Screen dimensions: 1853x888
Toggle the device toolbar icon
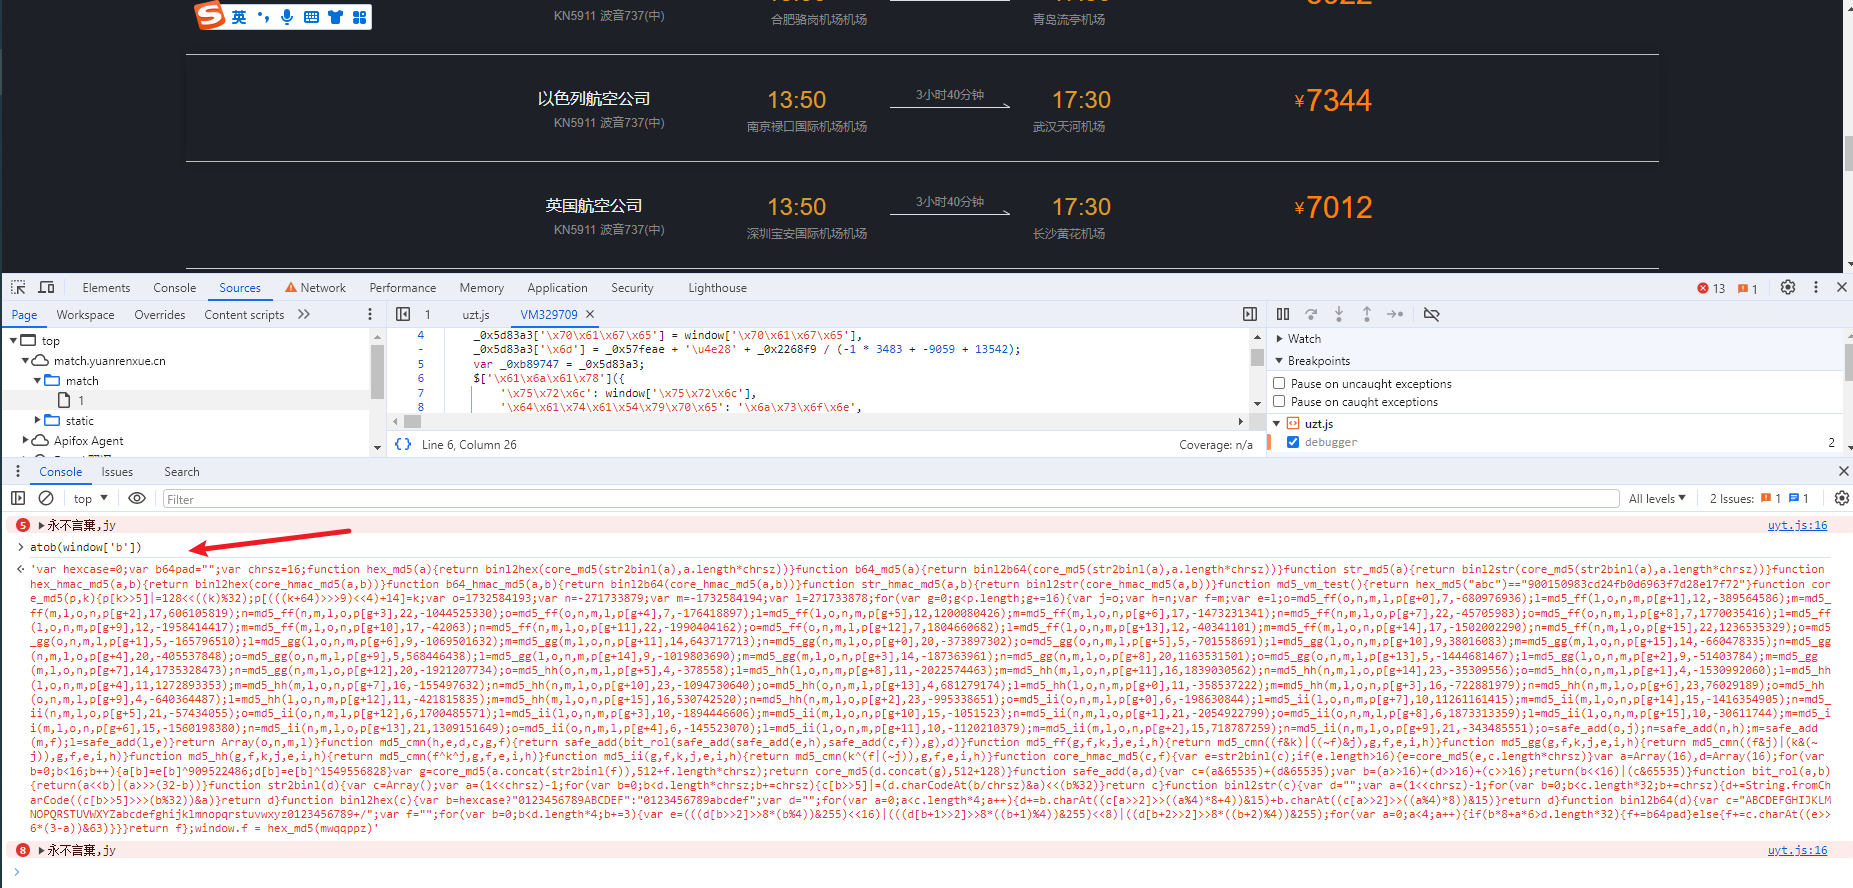tap(46, 287)
